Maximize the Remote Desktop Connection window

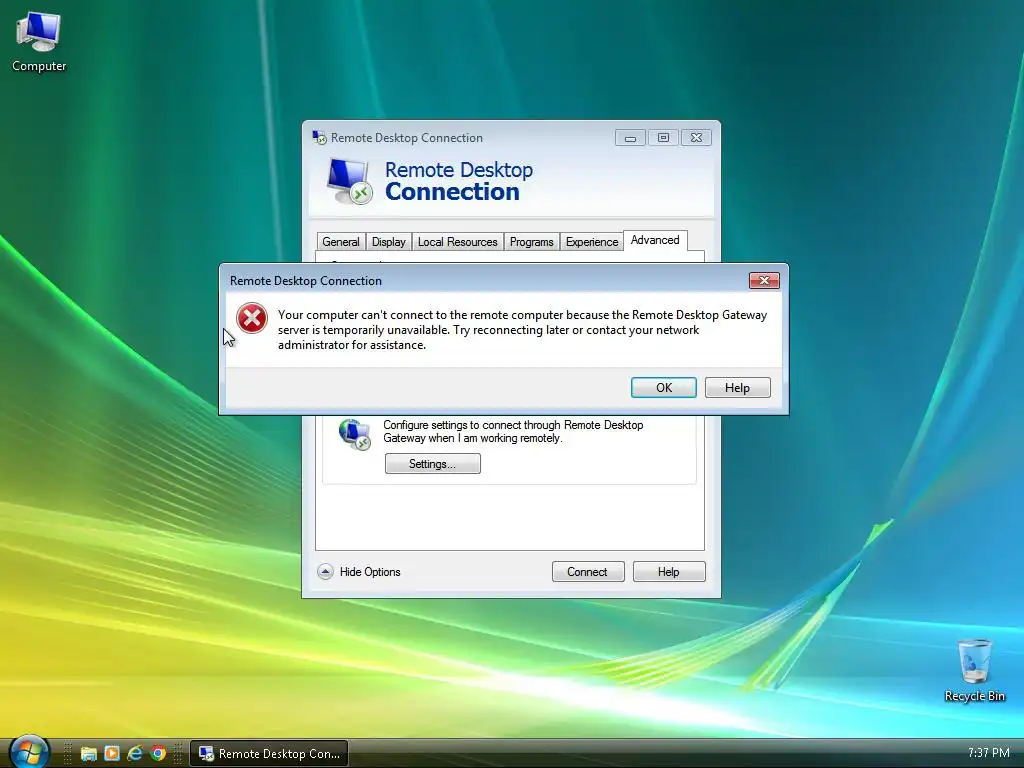[663, 138]
